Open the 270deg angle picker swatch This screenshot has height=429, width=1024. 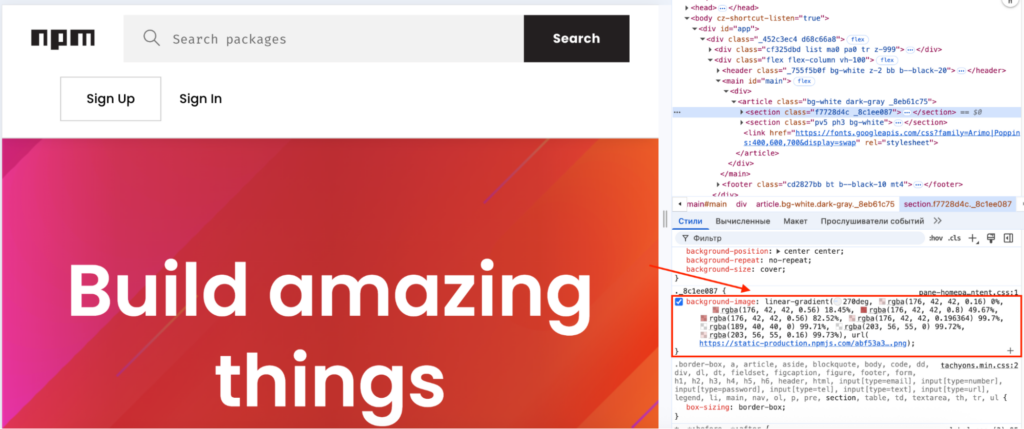coord(839,302)
